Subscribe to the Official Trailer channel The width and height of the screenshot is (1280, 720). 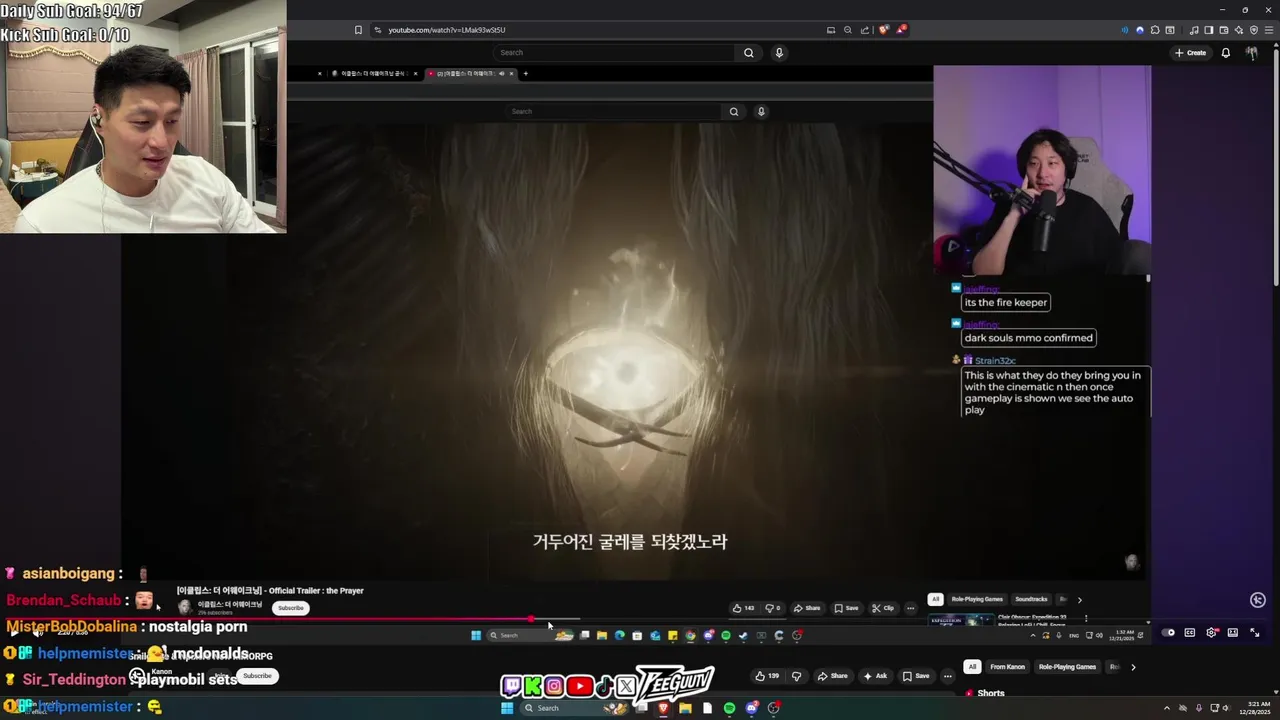click(291, 608)
